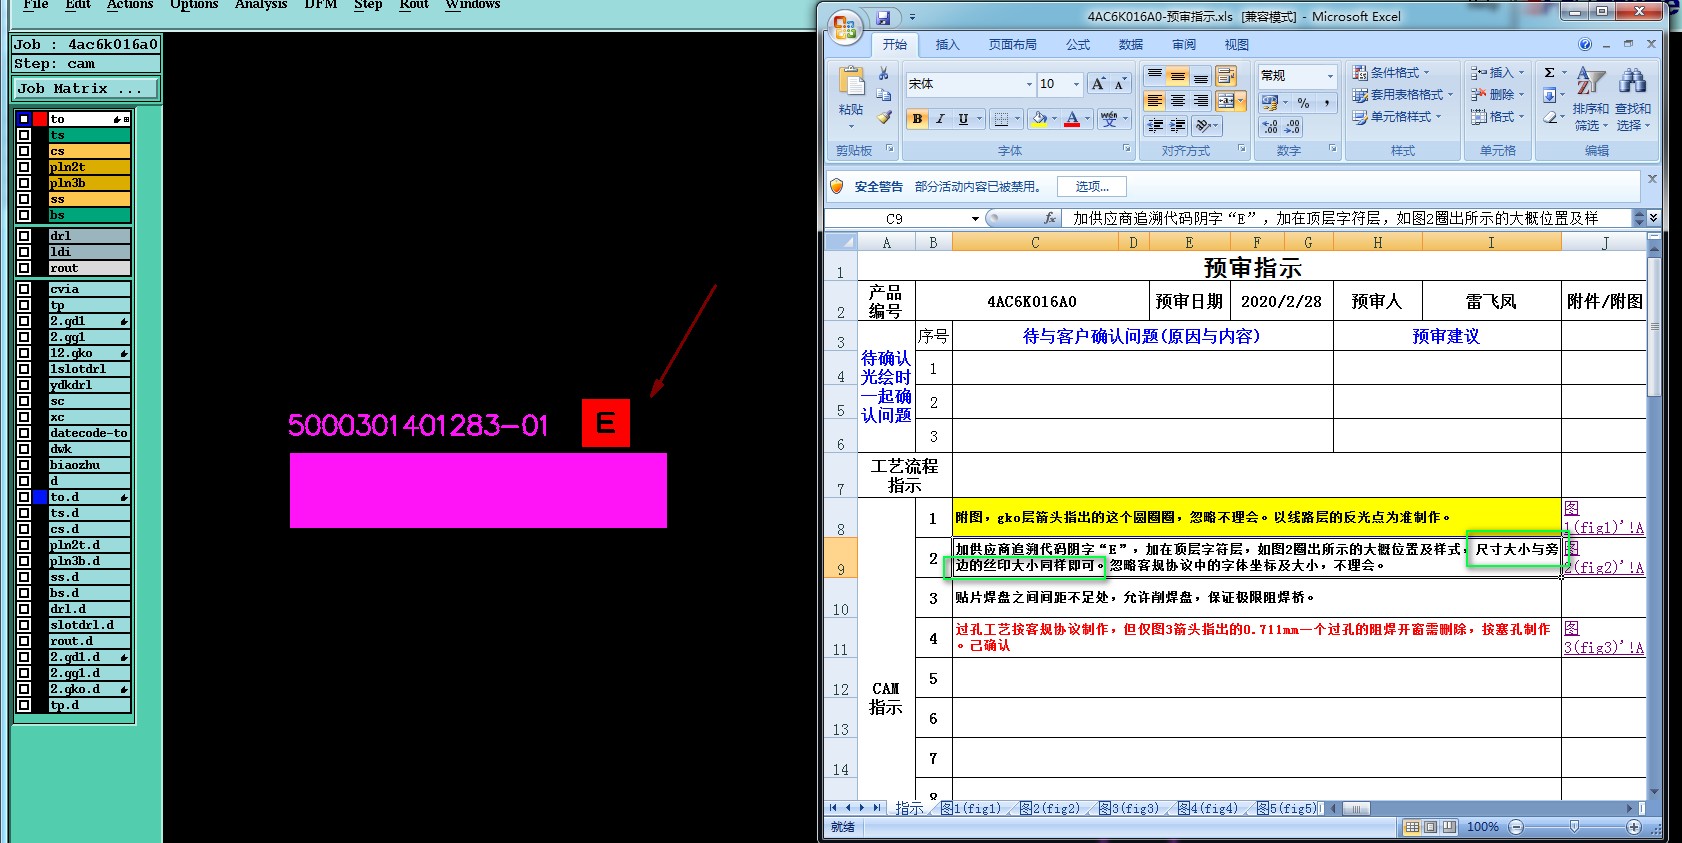This screenshot has width=1682, height=843.
Task: Switch to 页面布局 ribbon tab
Action: (1012, 45)
